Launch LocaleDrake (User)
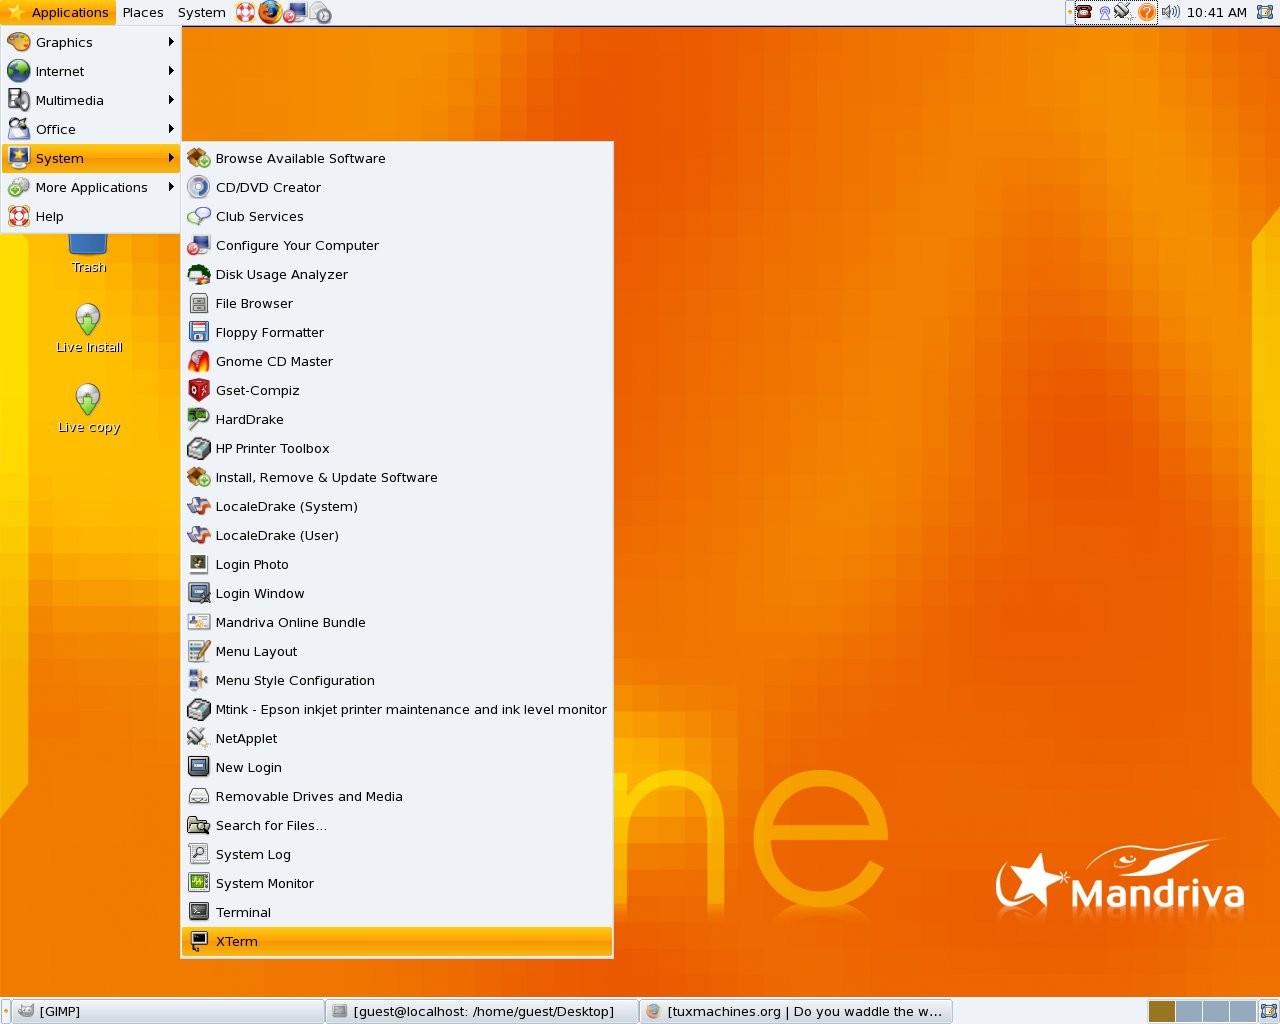Viewport: 1280px width, 1024px height. point(397,535)
